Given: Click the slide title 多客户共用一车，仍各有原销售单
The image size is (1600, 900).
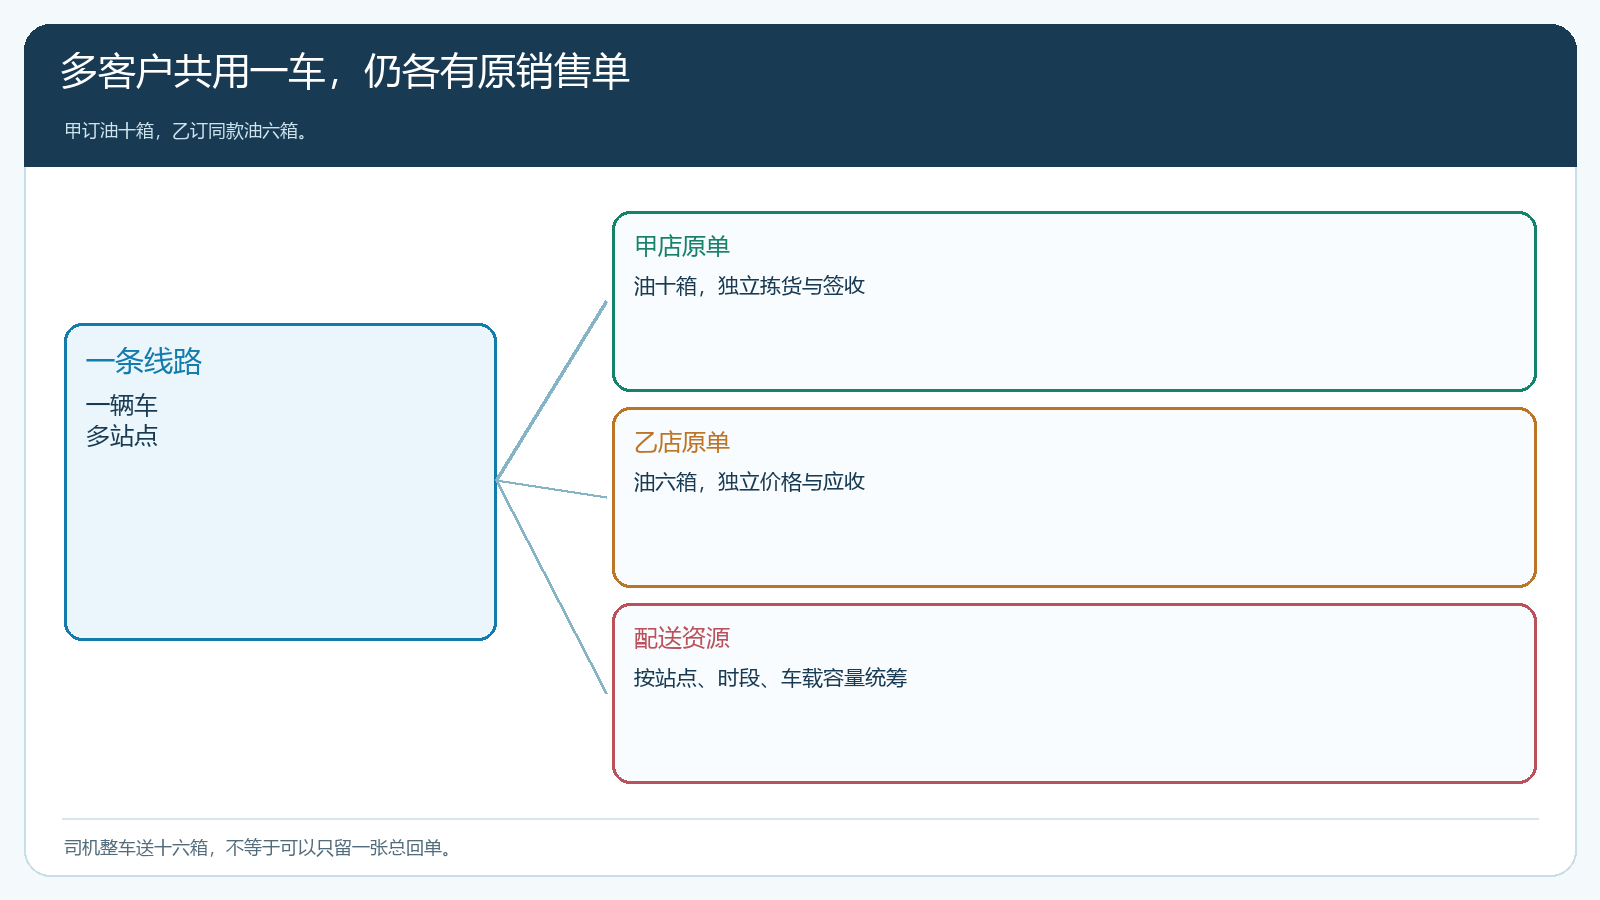Looking at the screenshot, I should point(345,72).
